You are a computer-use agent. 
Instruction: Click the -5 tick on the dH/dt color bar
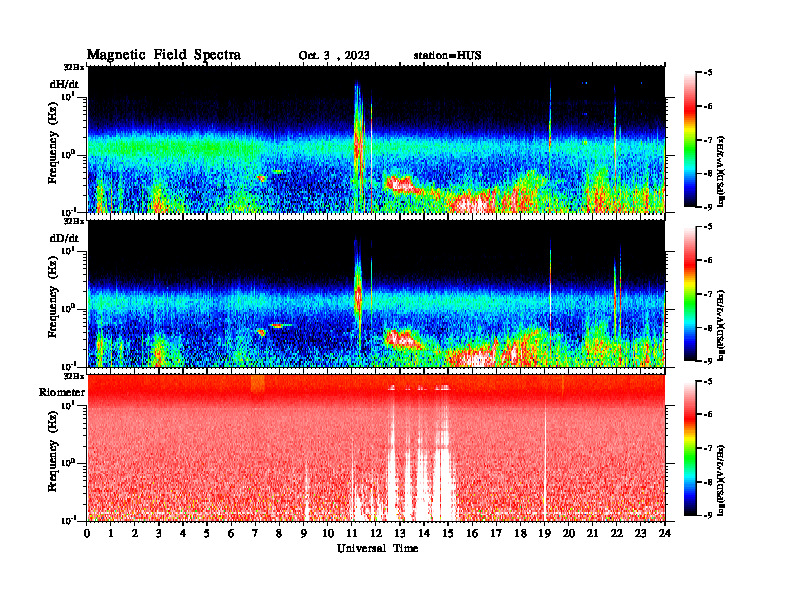coord(709,73)
